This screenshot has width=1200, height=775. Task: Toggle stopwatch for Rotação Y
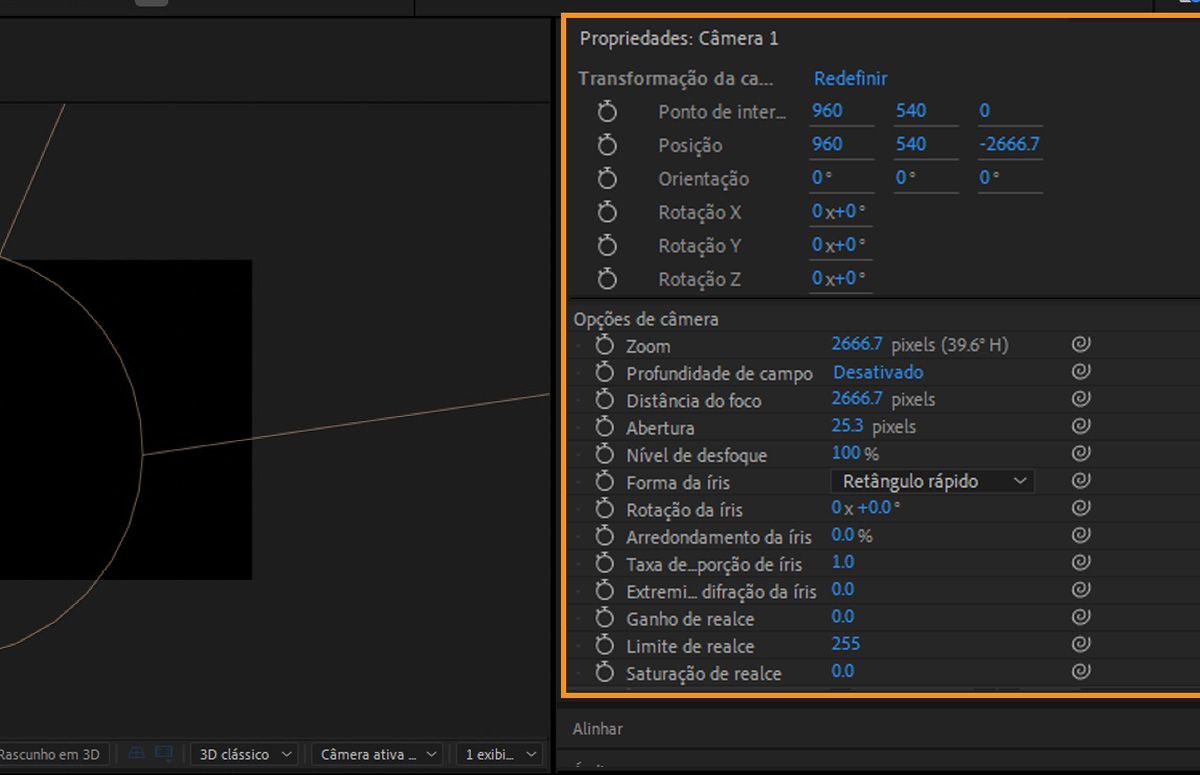pos(607,245)
